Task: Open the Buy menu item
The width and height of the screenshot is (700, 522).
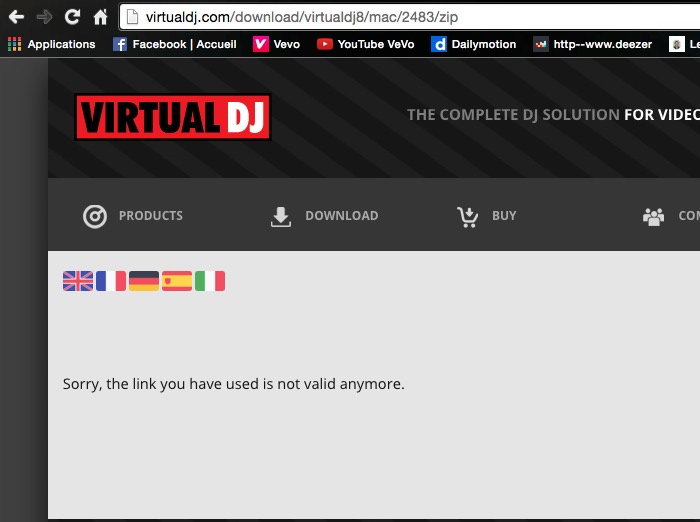Action: 487,216
